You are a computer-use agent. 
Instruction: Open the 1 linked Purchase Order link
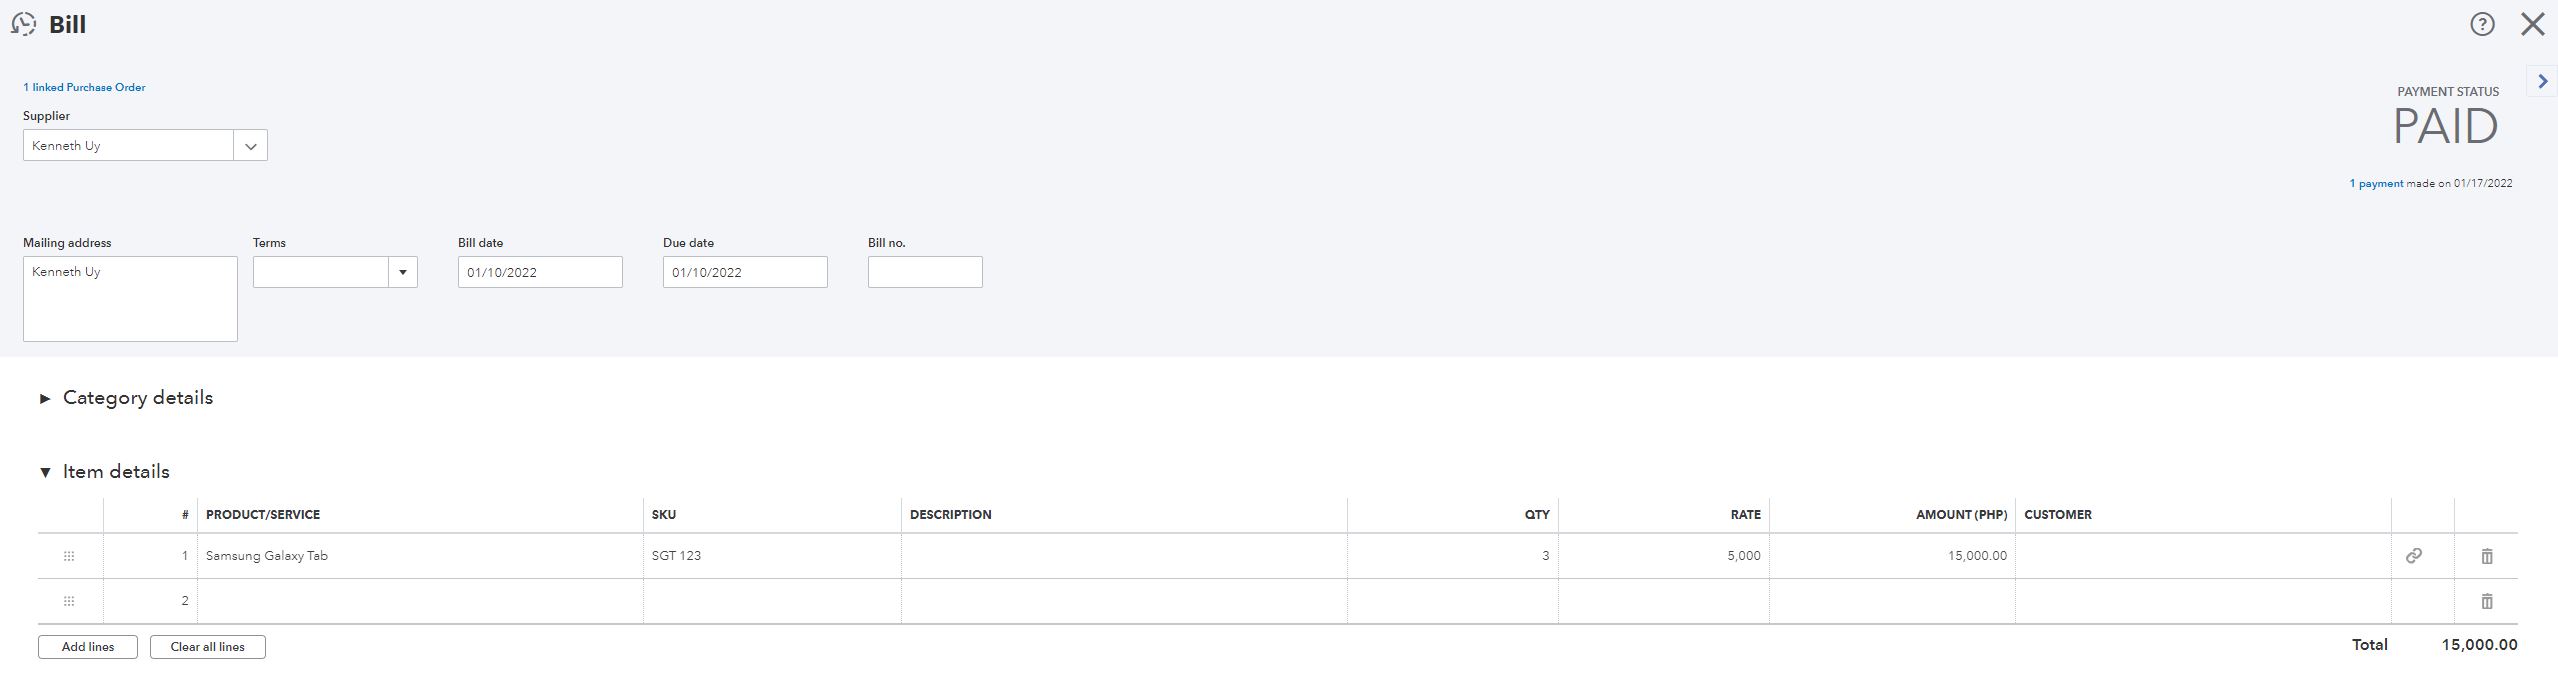point(84,87)
